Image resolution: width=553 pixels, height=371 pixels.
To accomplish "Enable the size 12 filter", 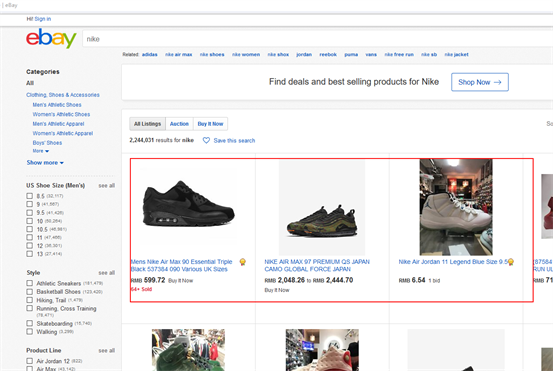I will (30, 245).
